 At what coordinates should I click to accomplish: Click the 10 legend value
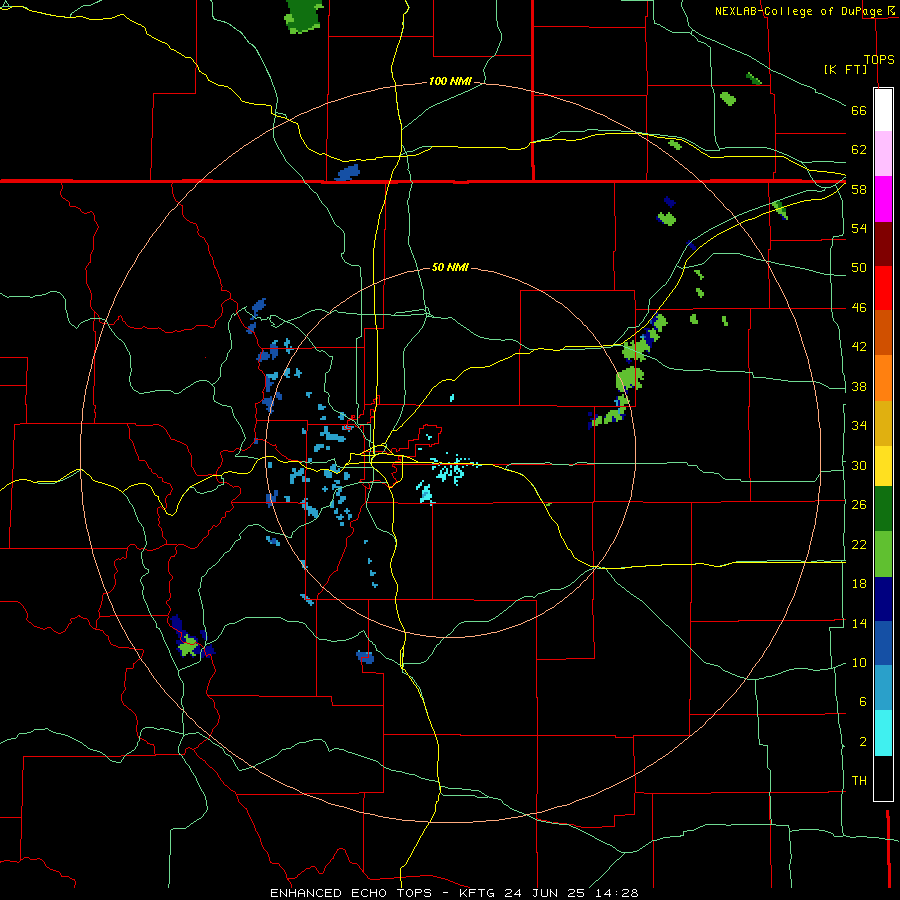(x=859, y=662)
